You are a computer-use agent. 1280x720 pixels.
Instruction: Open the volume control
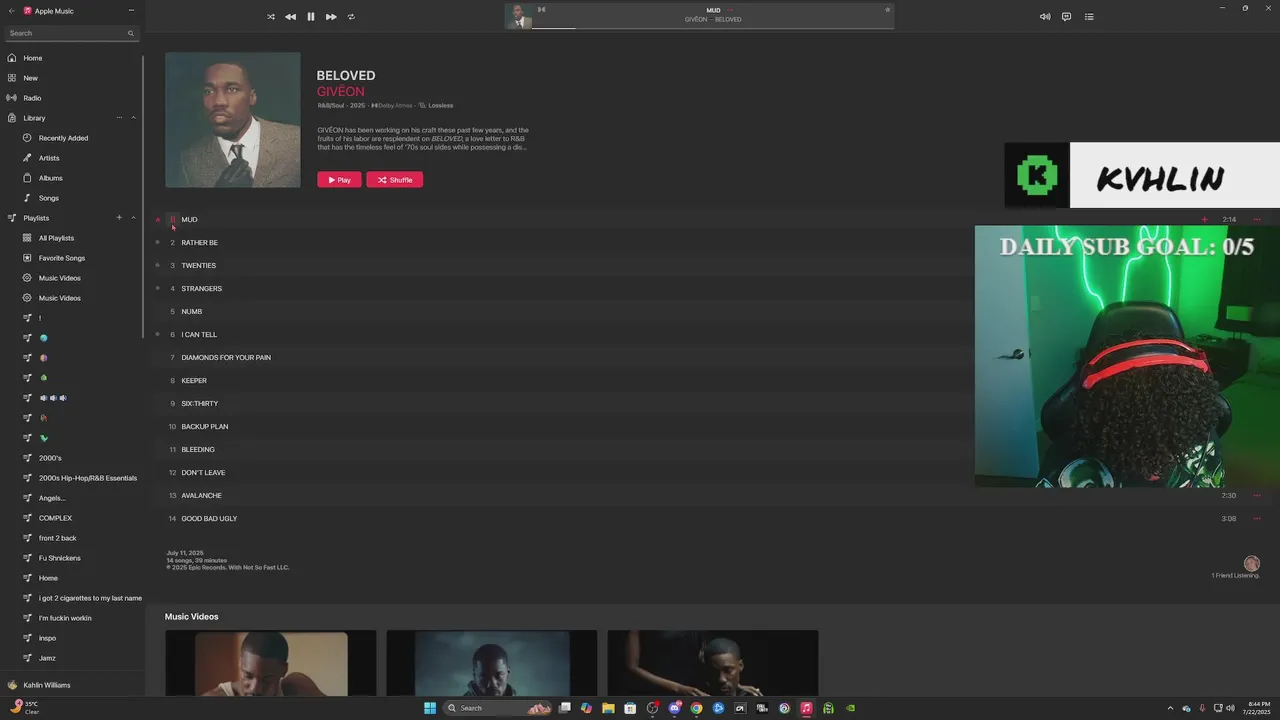(x=1045, y=17)
